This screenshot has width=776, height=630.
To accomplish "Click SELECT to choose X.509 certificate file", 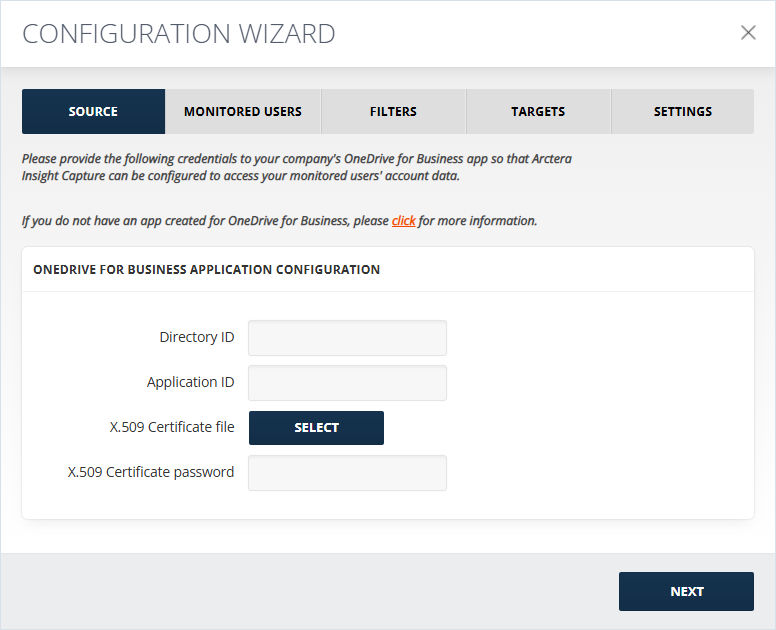I will pos(316,428).
